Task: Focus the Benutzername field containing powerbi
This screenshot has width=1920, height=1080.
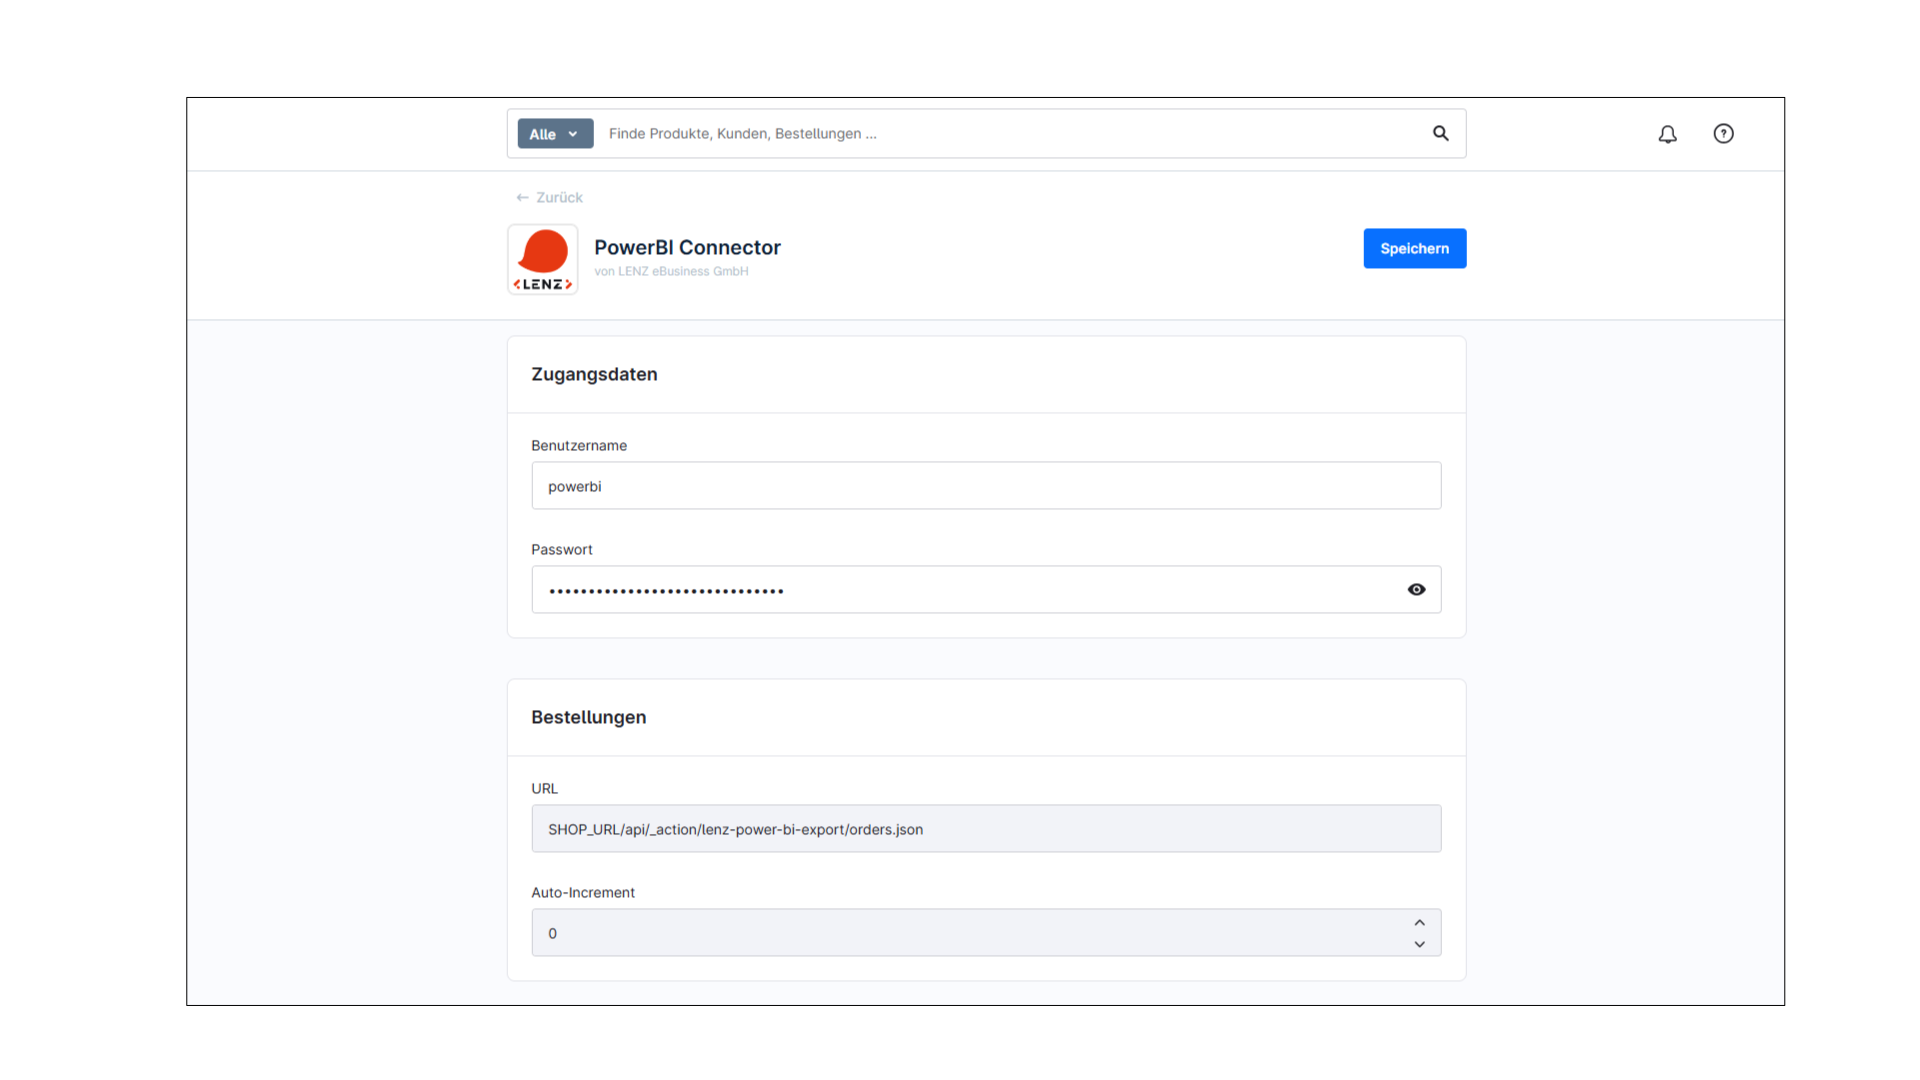Action: coord(985,486)
